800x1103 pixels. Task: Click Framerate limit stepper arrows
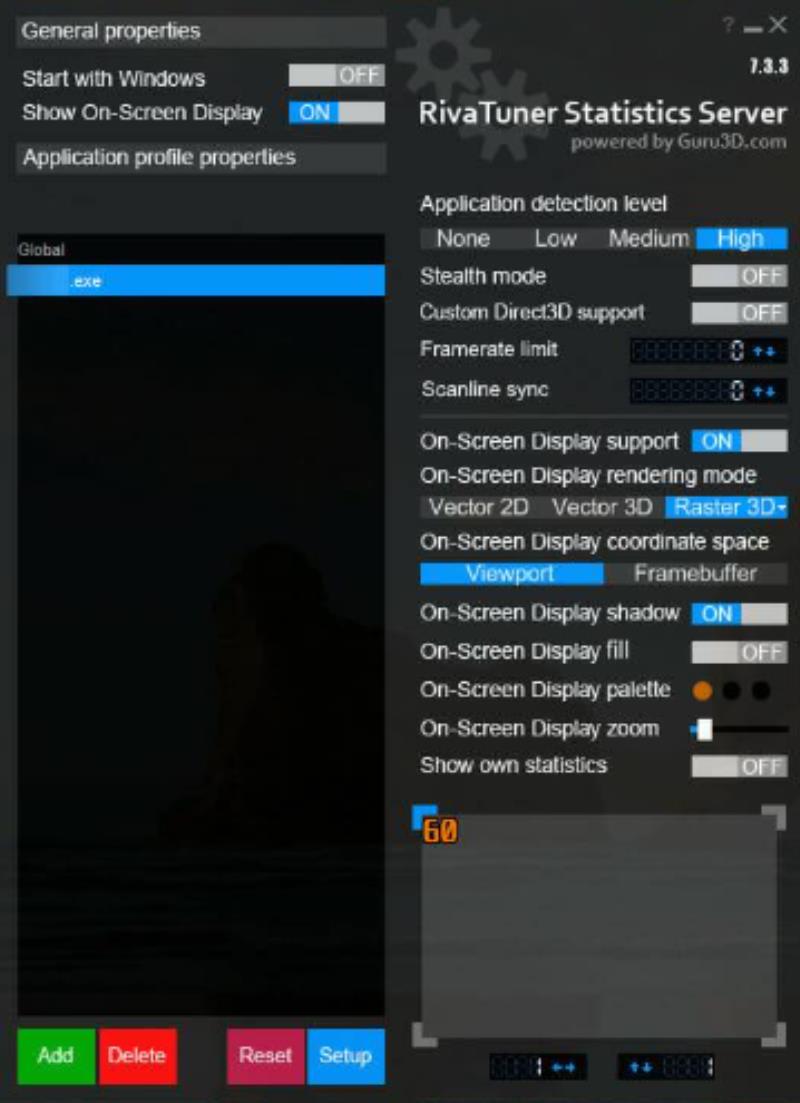(764, 350)
